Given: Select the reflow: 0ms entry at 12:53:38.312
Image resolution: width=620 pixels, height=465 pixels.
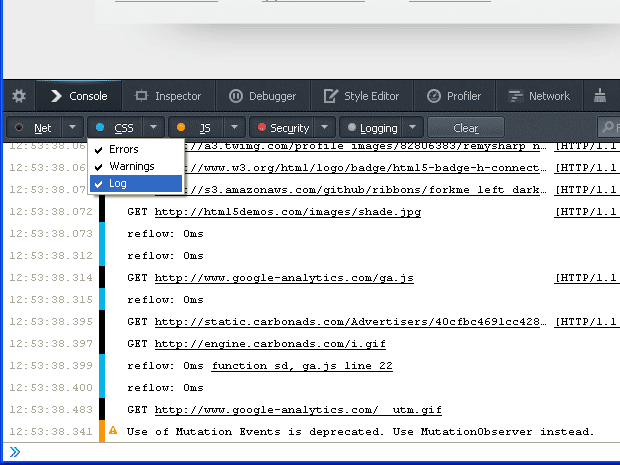Looking at the screenshot, I should click(x=165, y=256).
